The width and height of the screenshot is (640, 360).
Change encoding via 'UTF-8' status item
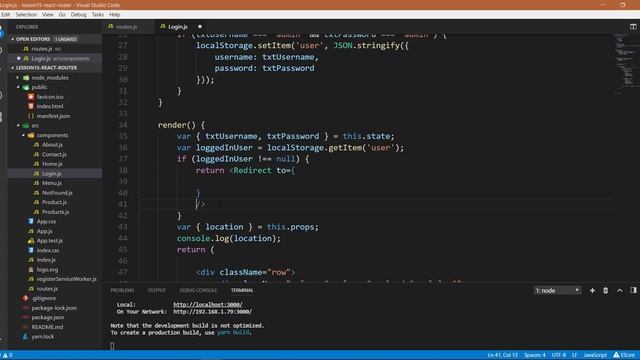click(x=559, y=355)
